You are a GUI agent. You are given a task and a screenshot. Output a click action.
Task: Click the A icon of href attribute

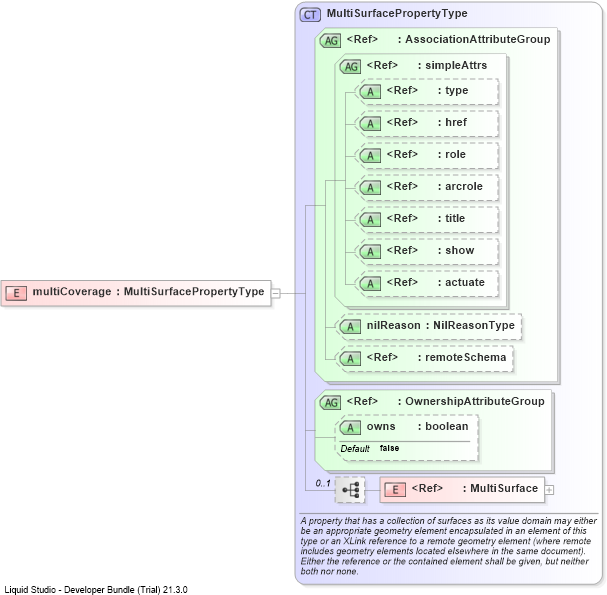370,123
